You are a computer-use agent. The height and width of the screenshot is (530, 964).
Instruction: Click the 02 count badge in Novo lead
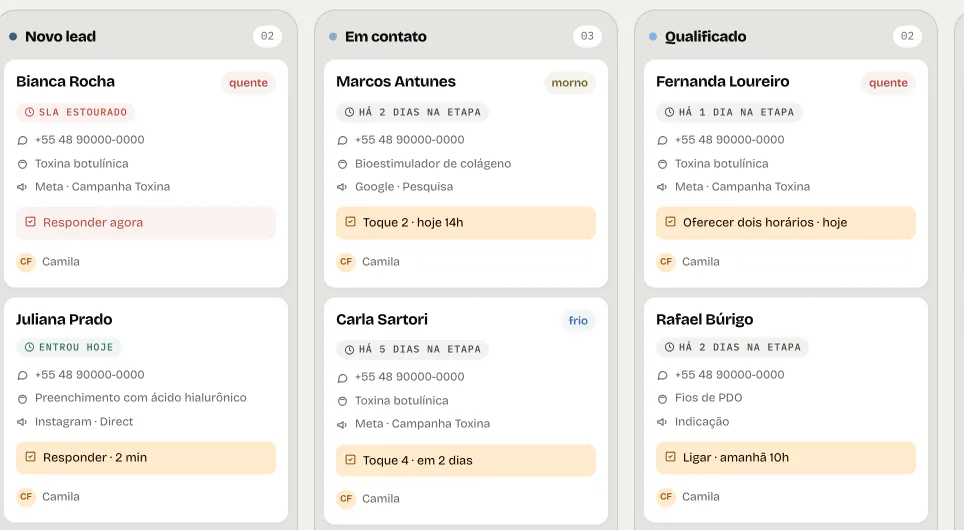coord(267,36)
